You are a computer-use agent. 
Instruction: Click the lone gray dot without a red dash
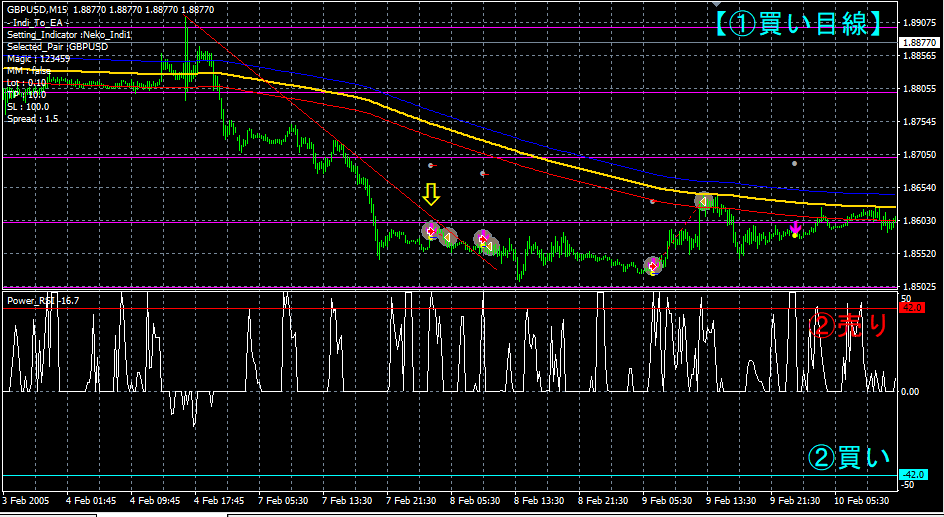pyautogui.click(x=795, y=163)
